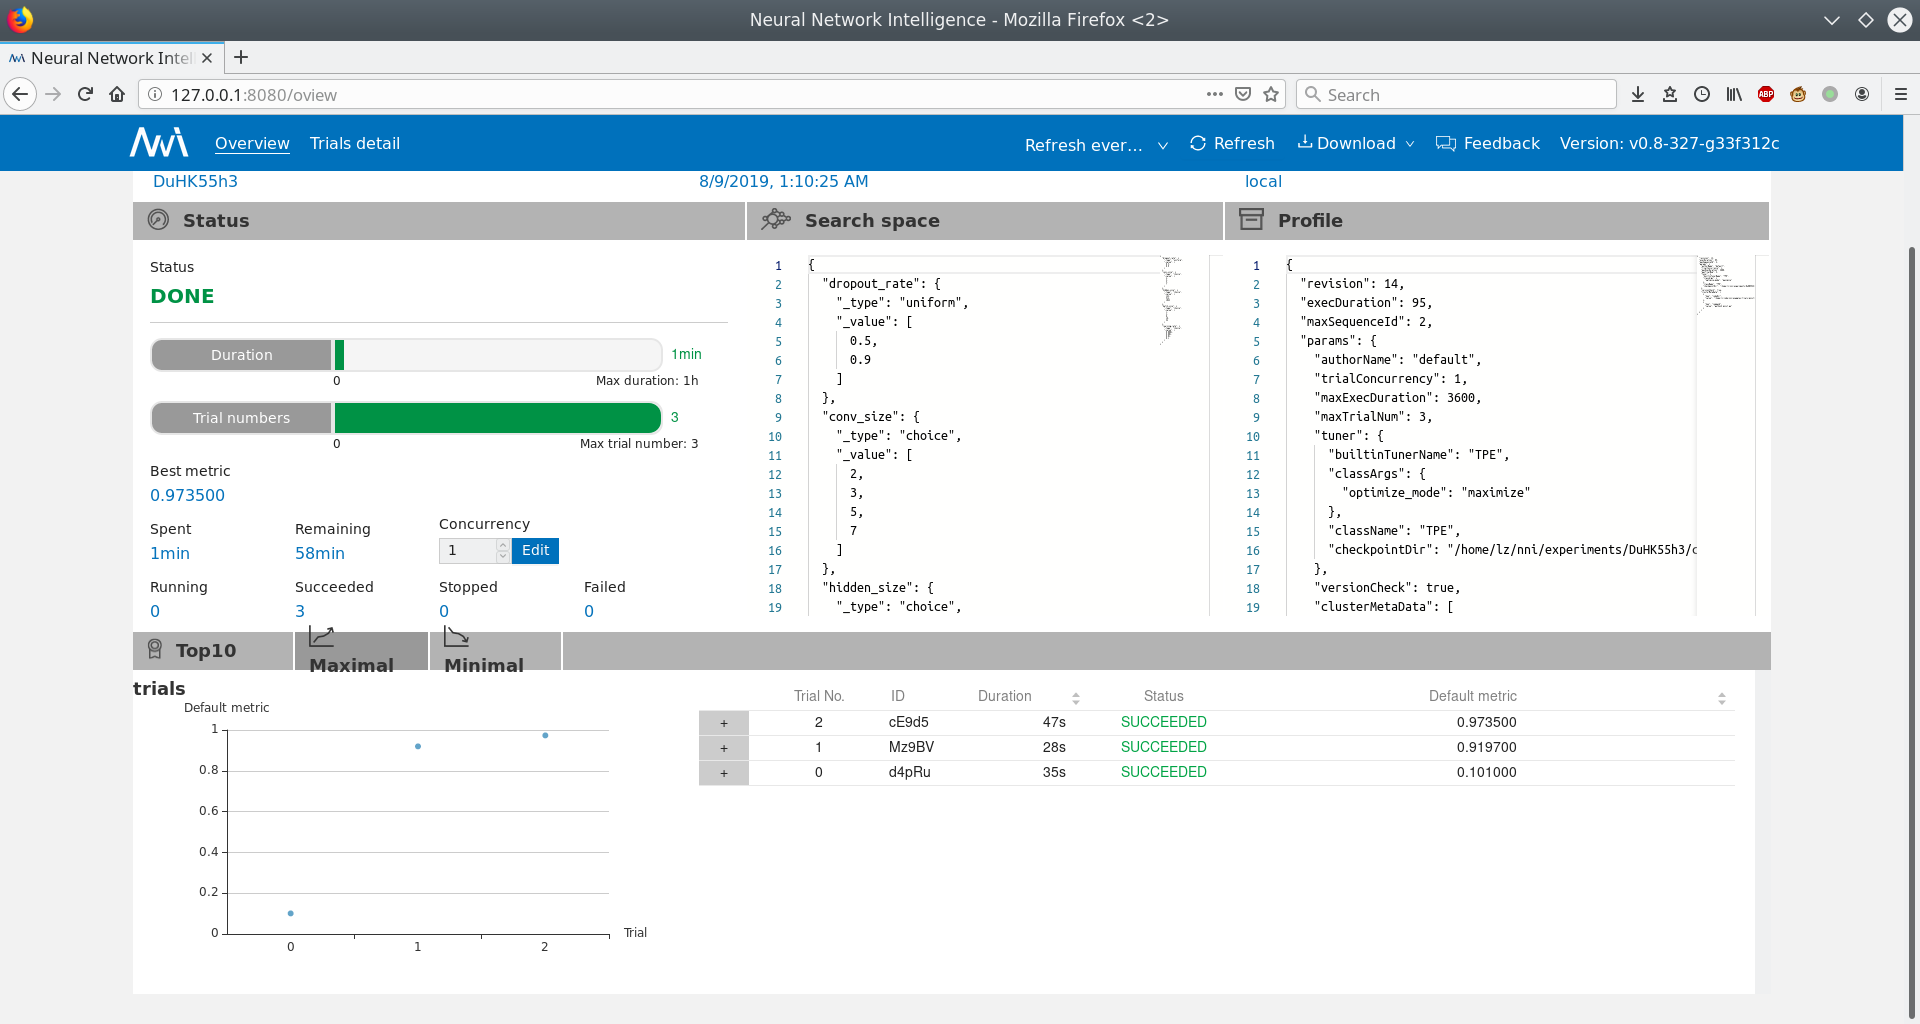Click the Trial No. column header
This screenshot has width=1920, height=1024.
click(819, 696)
